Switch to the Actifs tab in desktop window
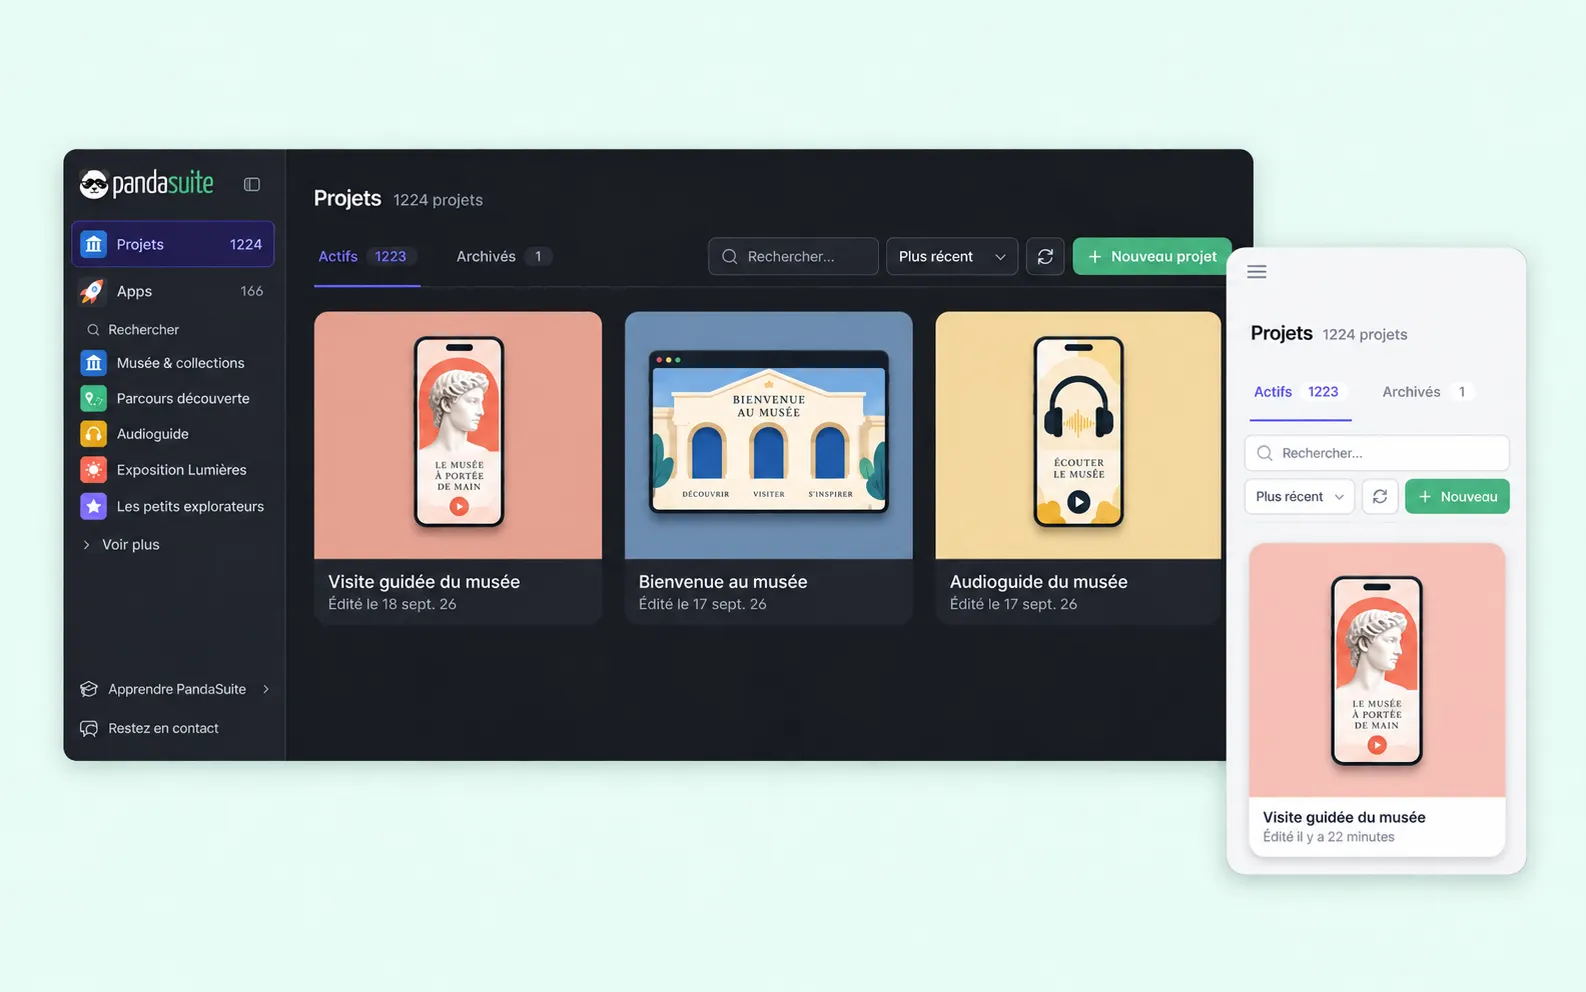The image size is (1586, 992). click(x=366, y=257)
